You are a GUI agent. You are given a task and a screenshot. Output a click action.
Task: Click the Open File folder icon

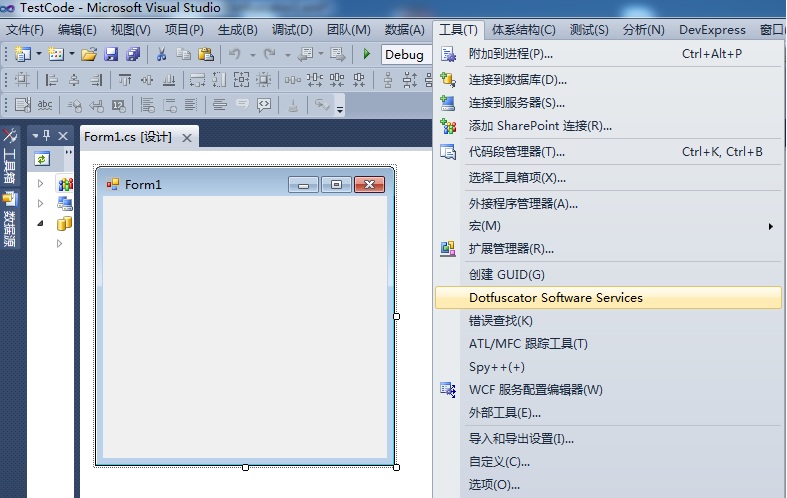(x=89, y=54)
